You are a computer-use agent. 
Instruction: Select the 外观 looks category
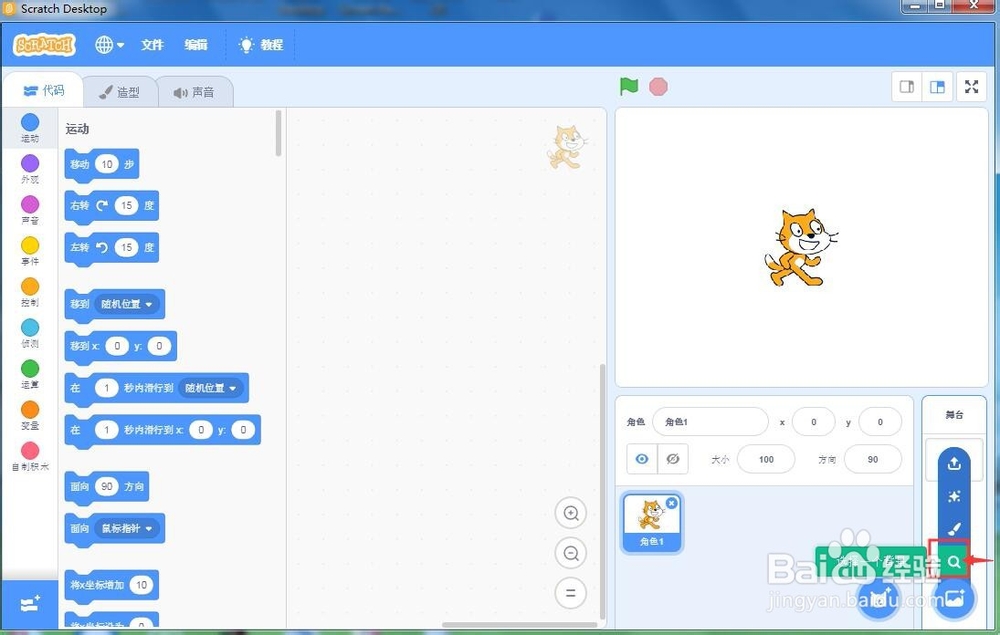[30, 169]
